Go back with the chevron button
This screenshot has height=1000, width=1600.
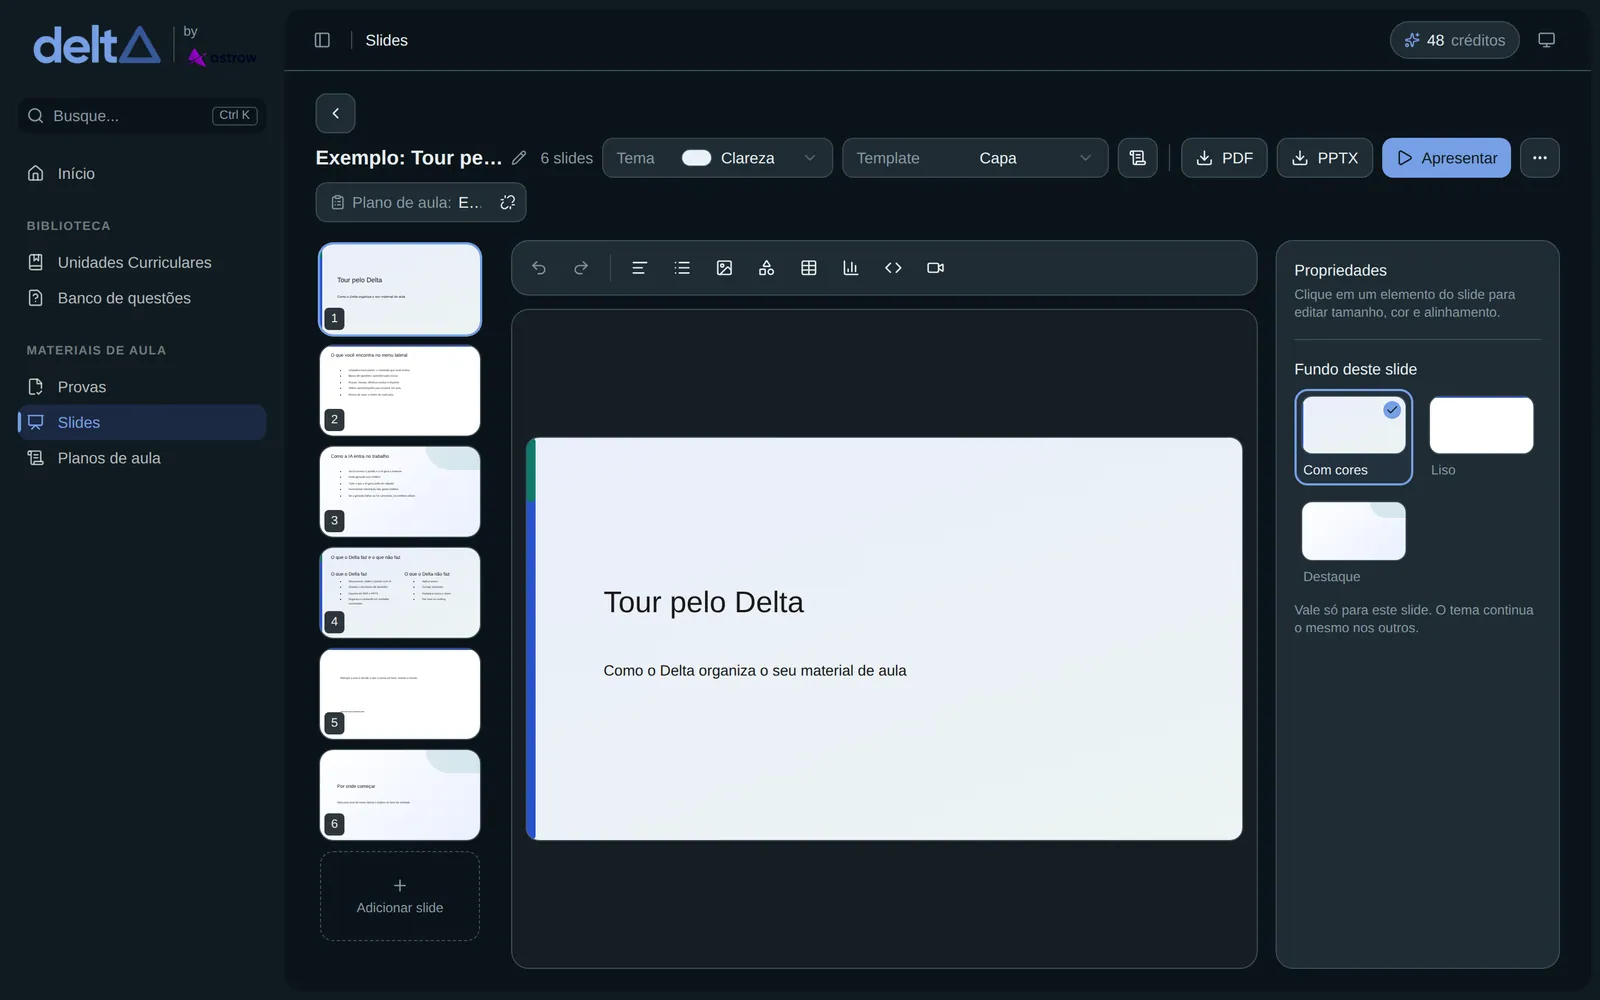coord(336,113)
